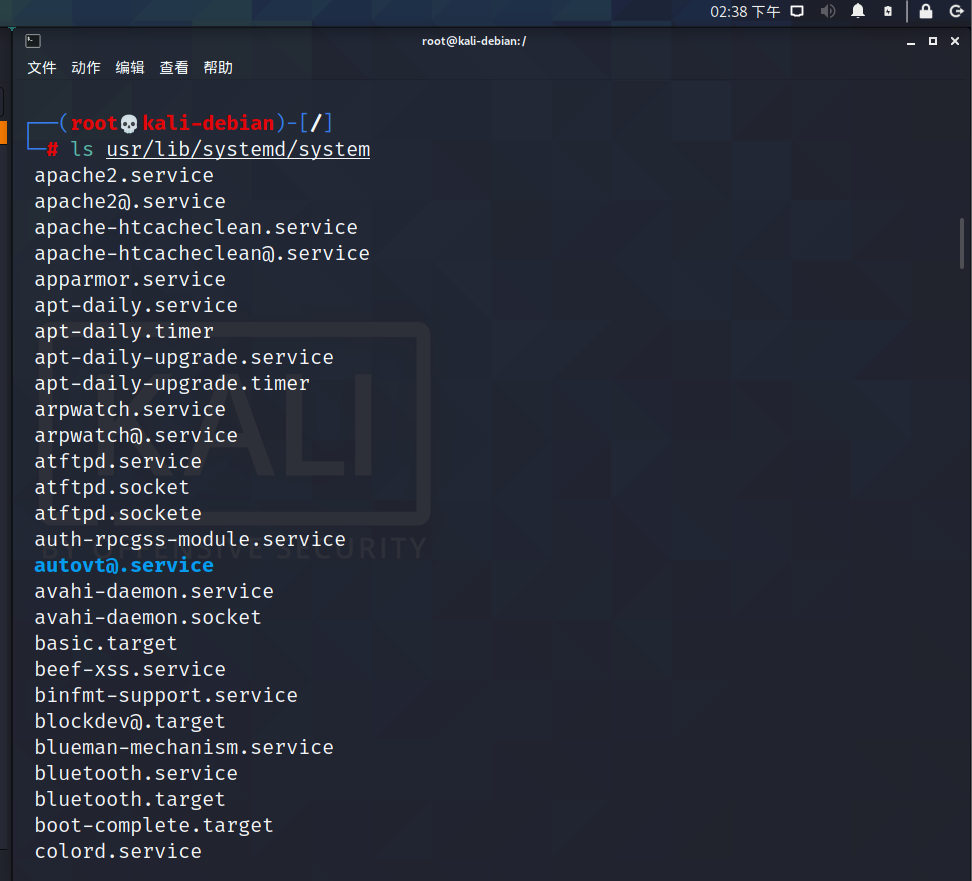Click the blueman-mechanism.service line
The width and height of the screenshot is (972, 881).
click(184, 748)
